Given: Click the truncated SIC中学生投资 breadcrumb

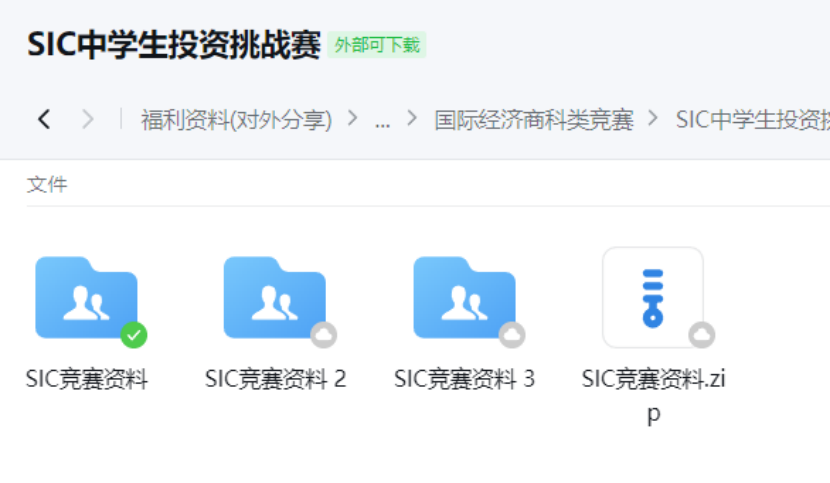Looking at the screenshot, I should coord(752,120).
